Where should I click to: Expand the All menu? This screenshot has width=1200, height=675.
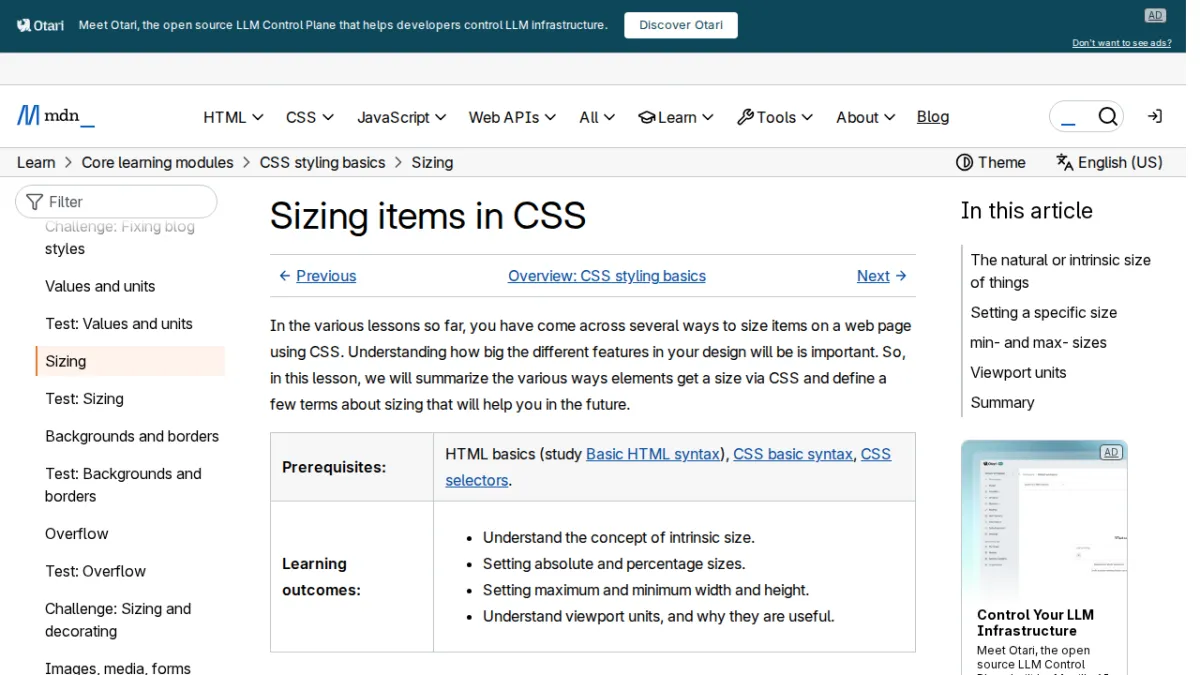pyautogui.click(x=597, y=117)
